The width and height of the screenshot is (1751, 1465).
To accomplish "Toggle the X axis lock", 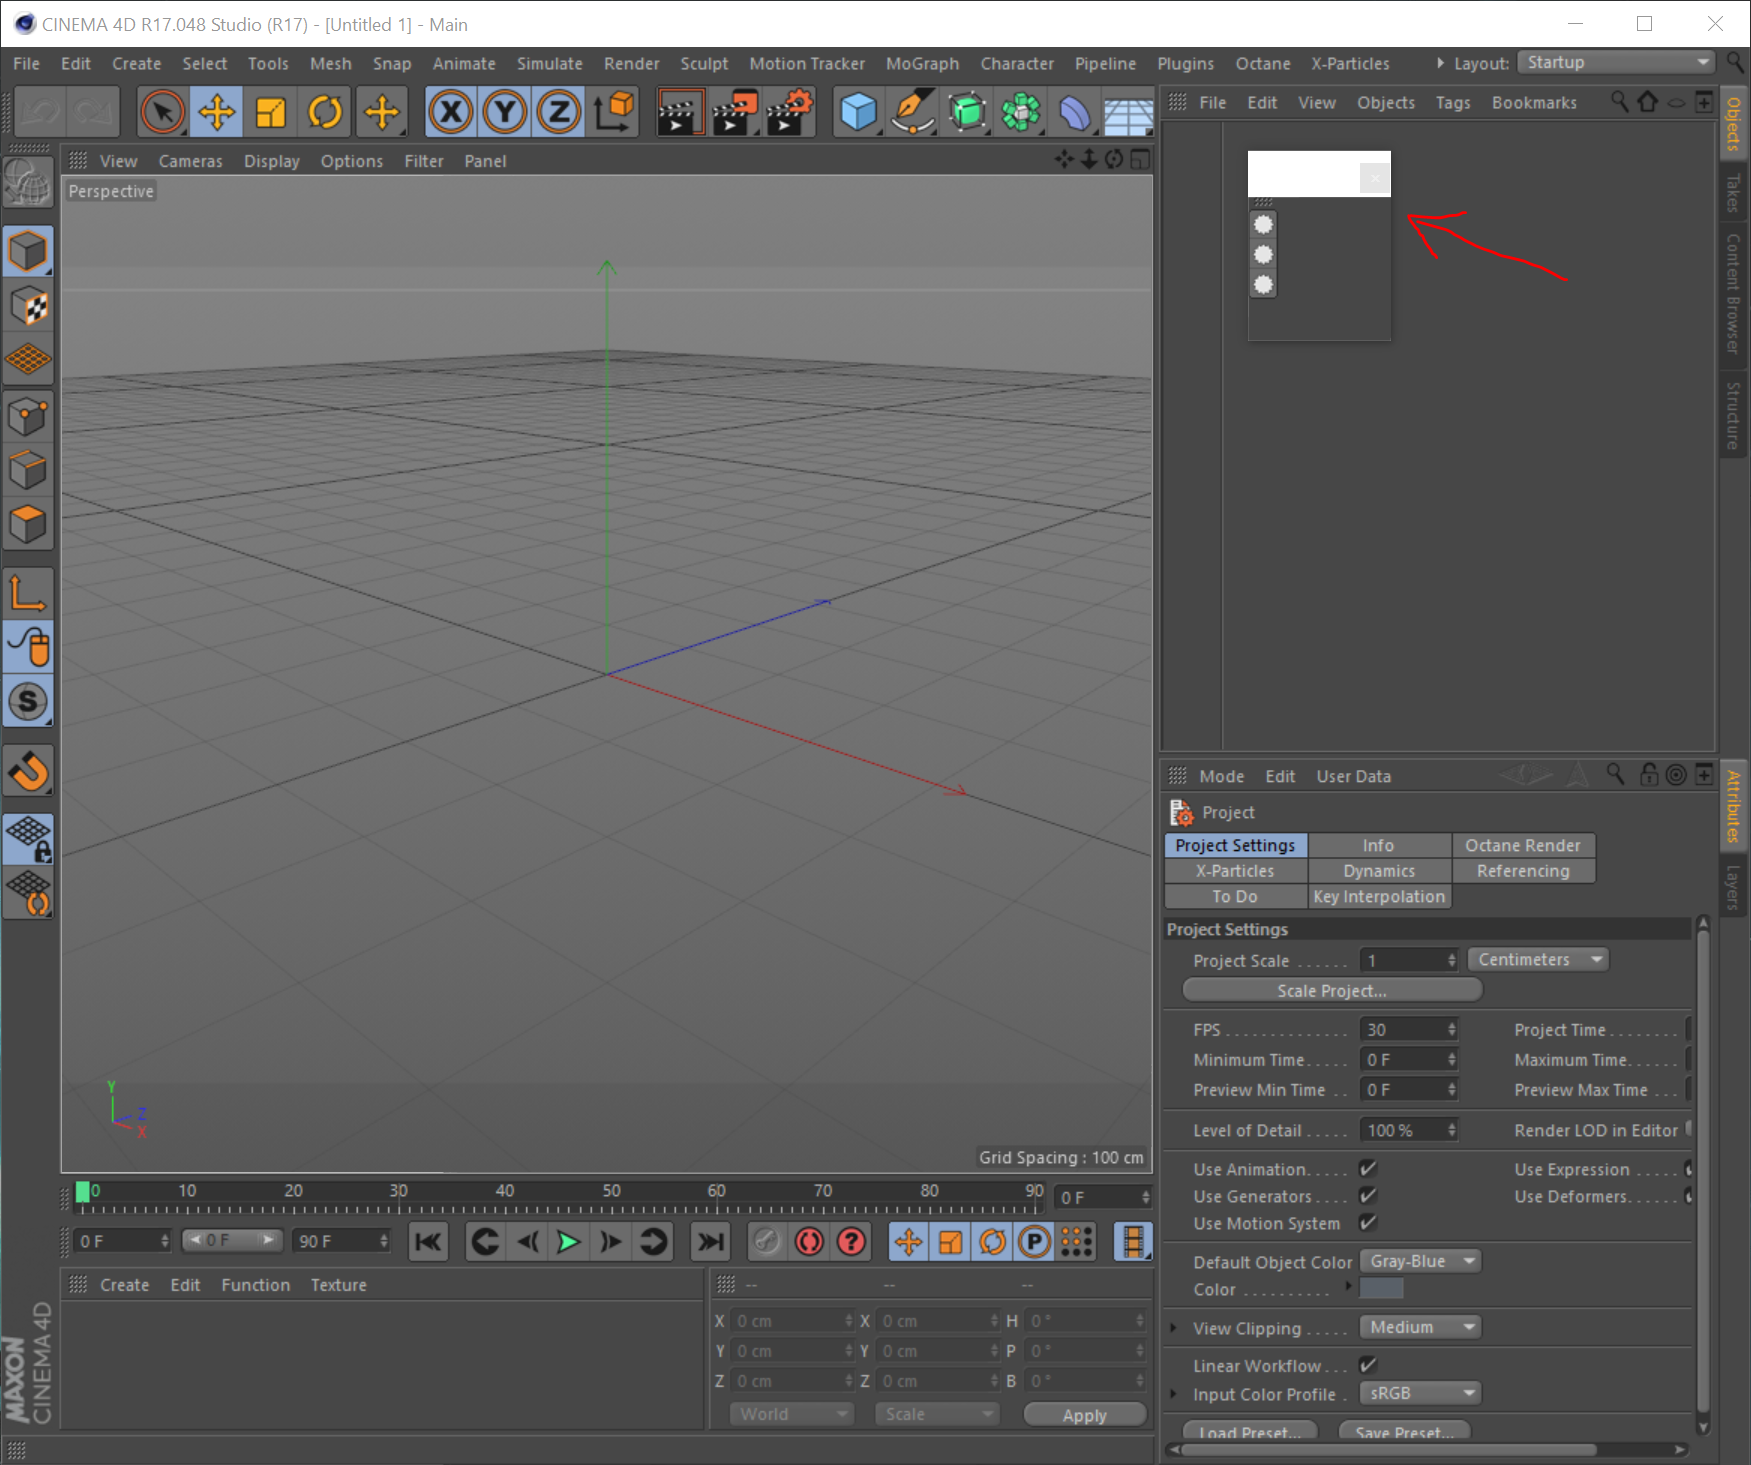I will pyautogui.click(x=451, y=111).
